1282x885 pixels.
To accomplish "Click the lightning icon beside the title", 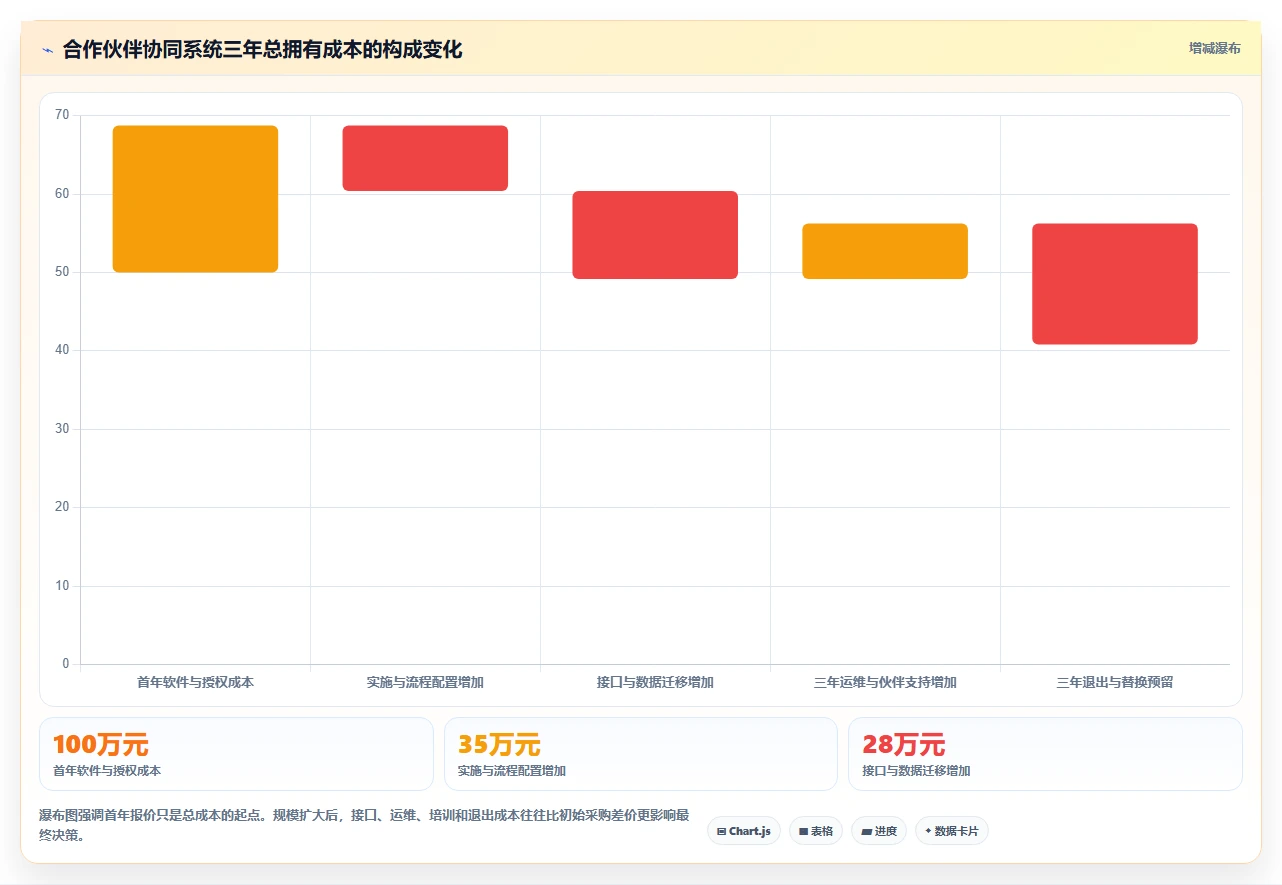I will (x=47, y=50).
